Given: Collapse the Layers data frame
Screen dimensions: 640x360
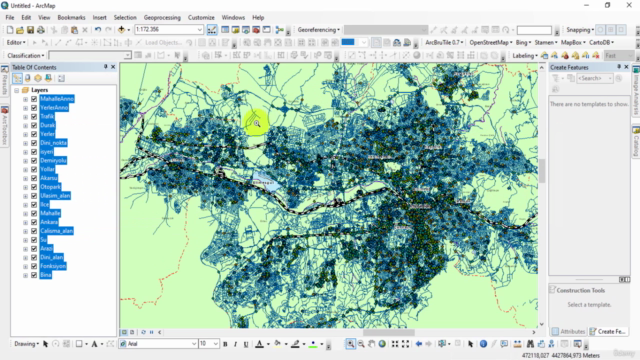Looking at the screenshot, I should click(x=16, y=90).
